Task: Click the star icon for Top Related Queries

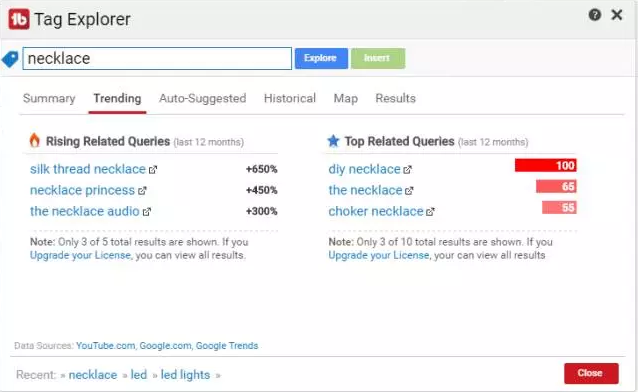Action: coord(333,141)
